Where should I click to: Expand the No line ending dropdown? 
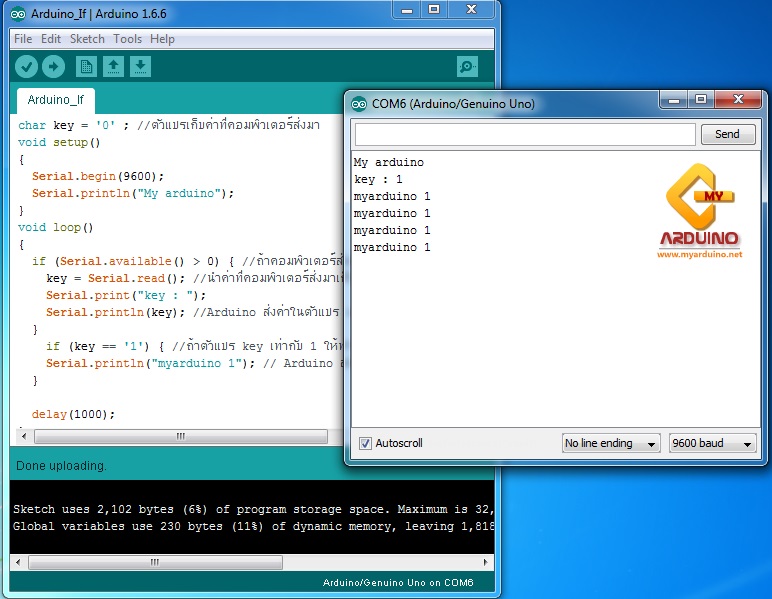coord(611,443)
